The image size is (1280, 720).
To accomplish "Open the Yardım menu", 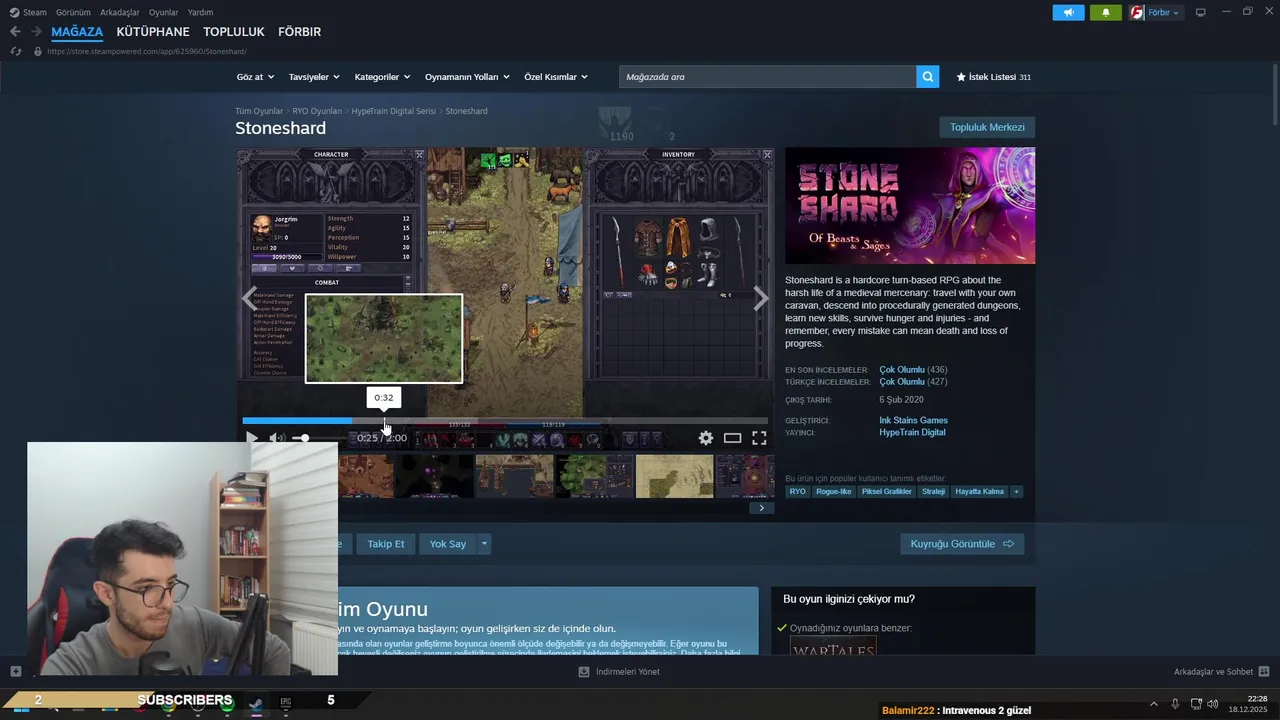I will (x=200, y=13).
